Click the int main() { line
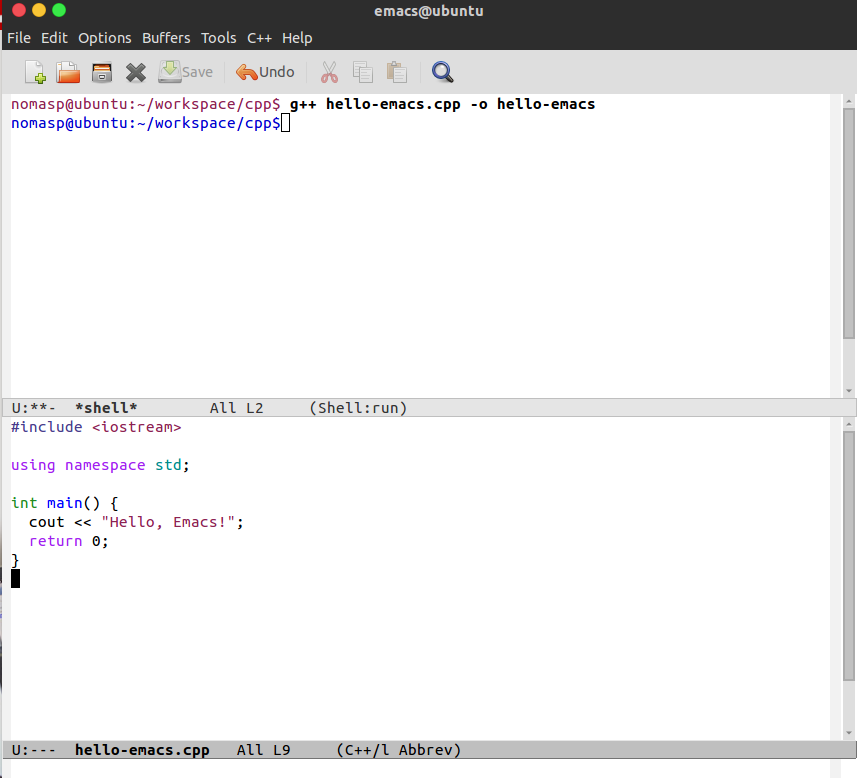This screenshot has width=857, height=778. 64,502
